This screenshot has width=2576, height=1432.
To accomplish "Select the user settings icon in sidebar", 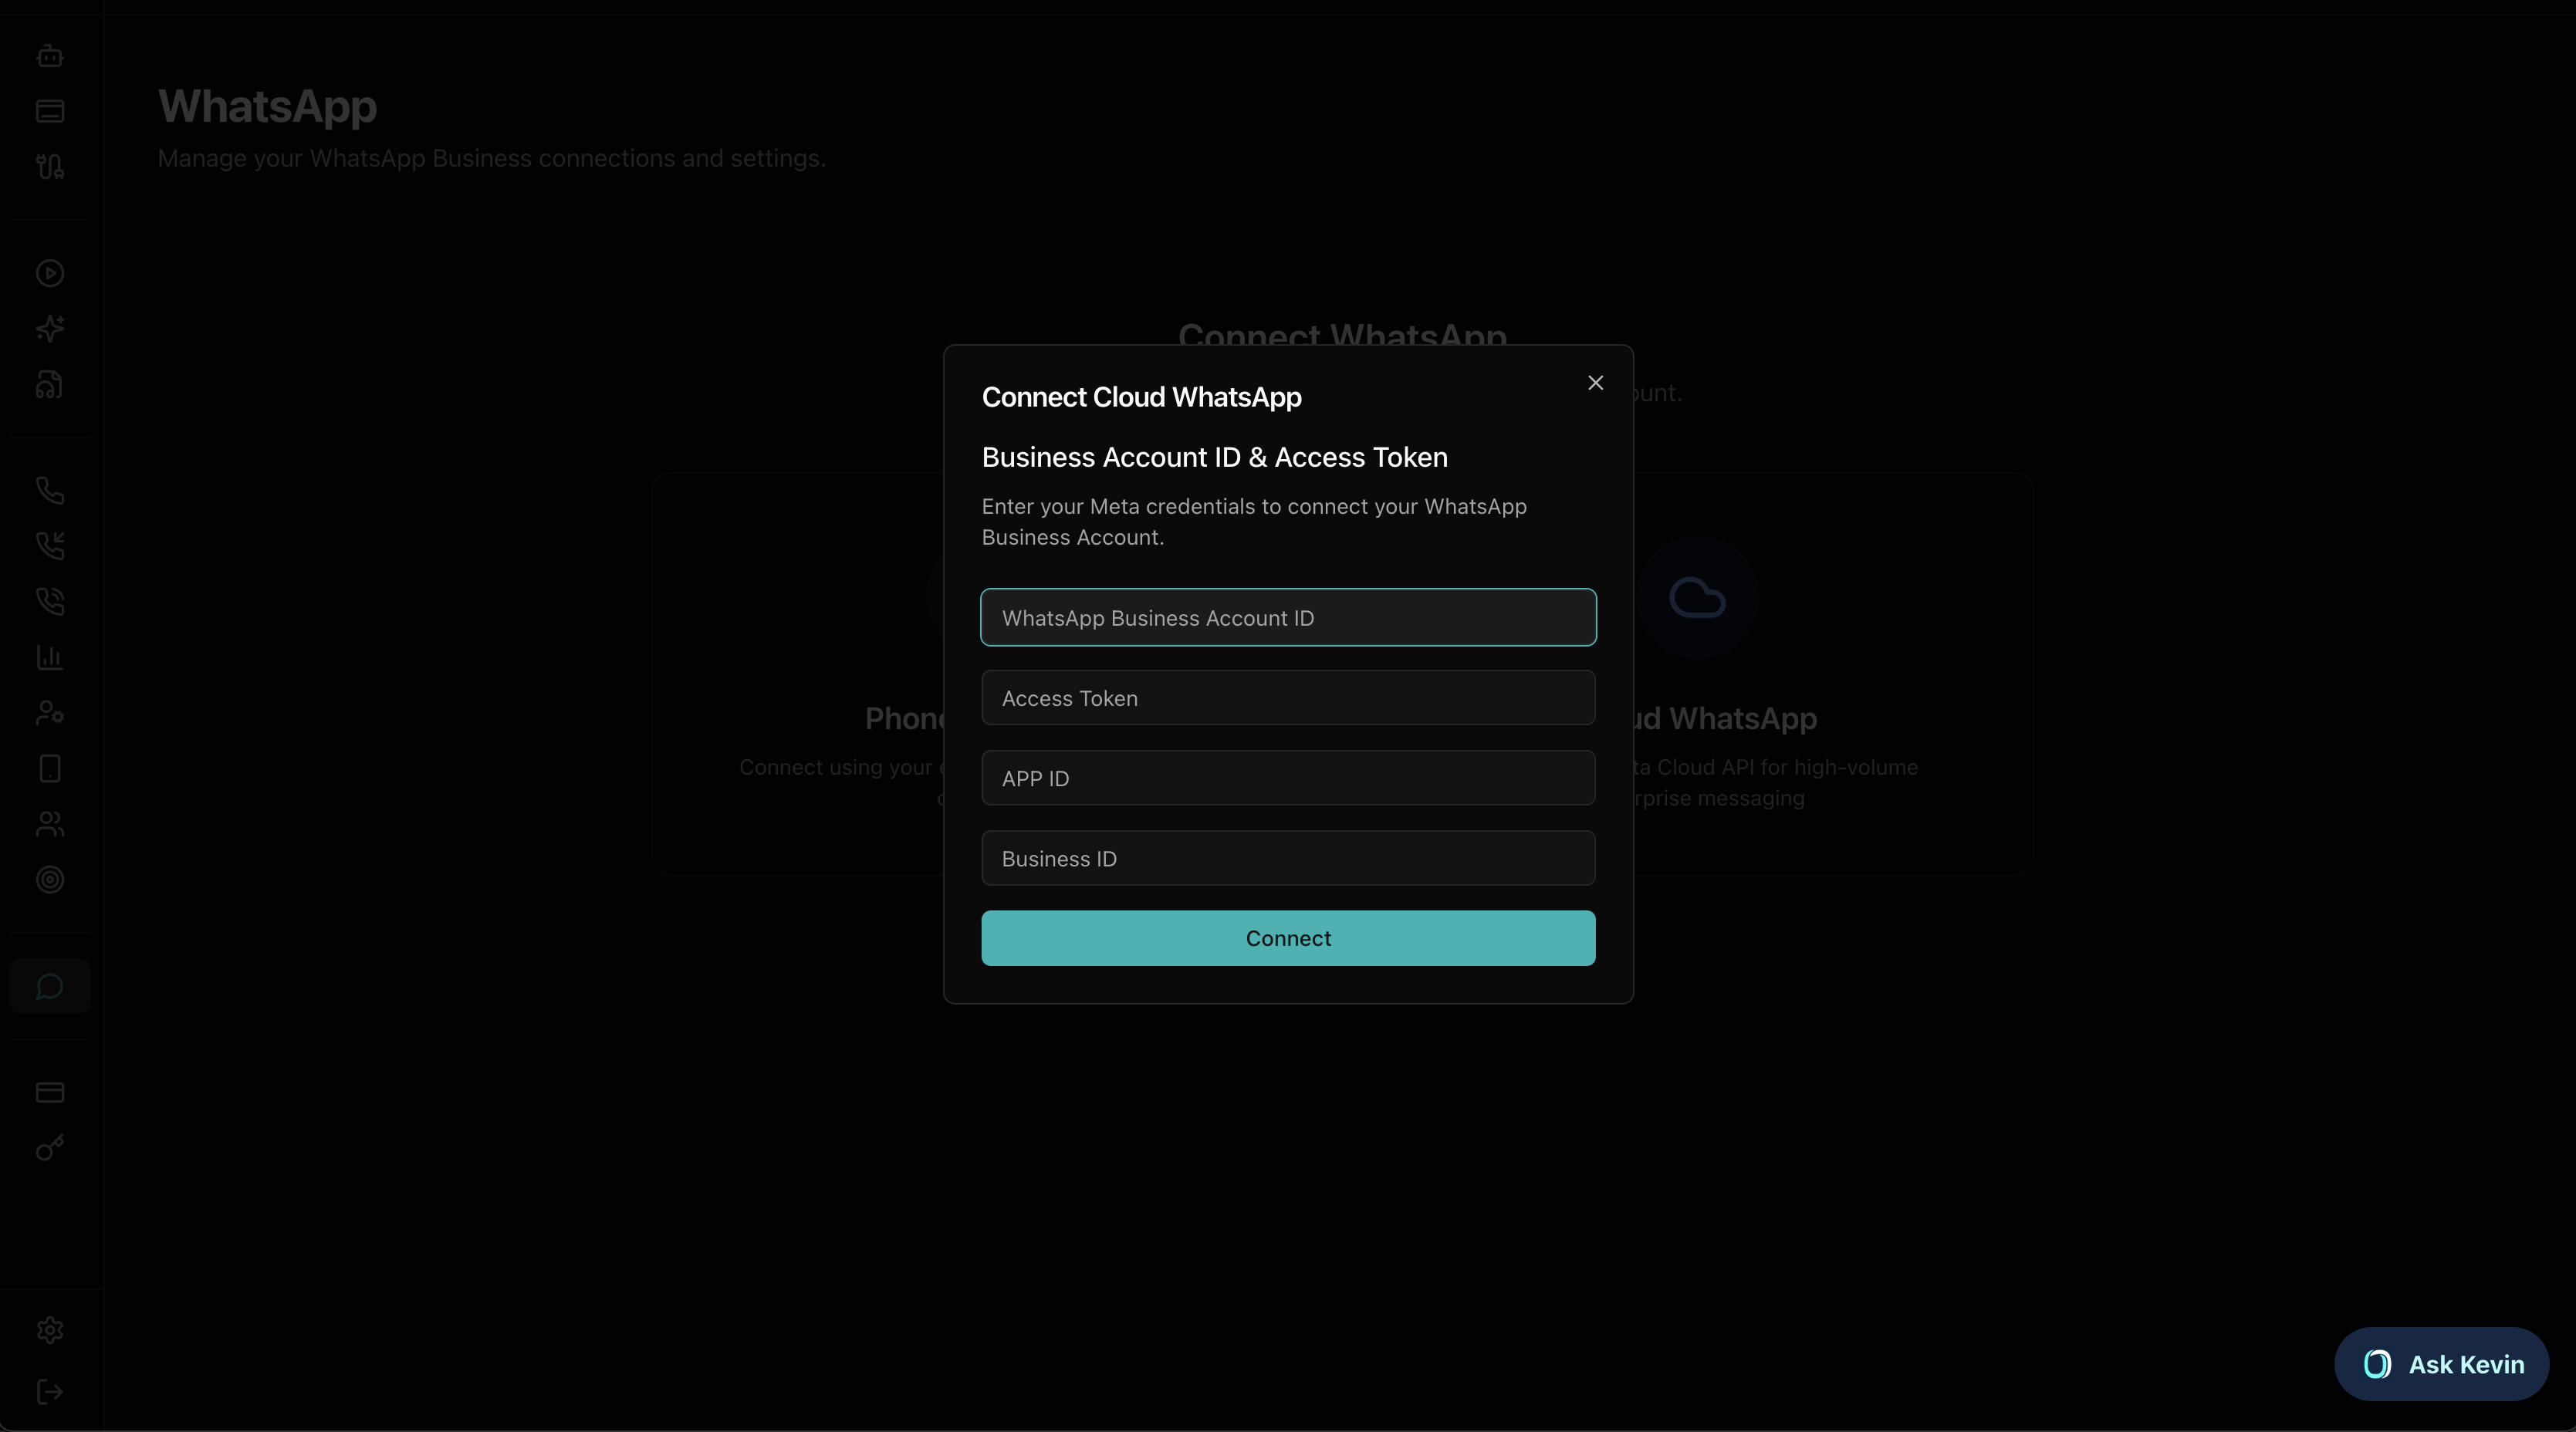I will pyautogui.click(x=50, y=713).
